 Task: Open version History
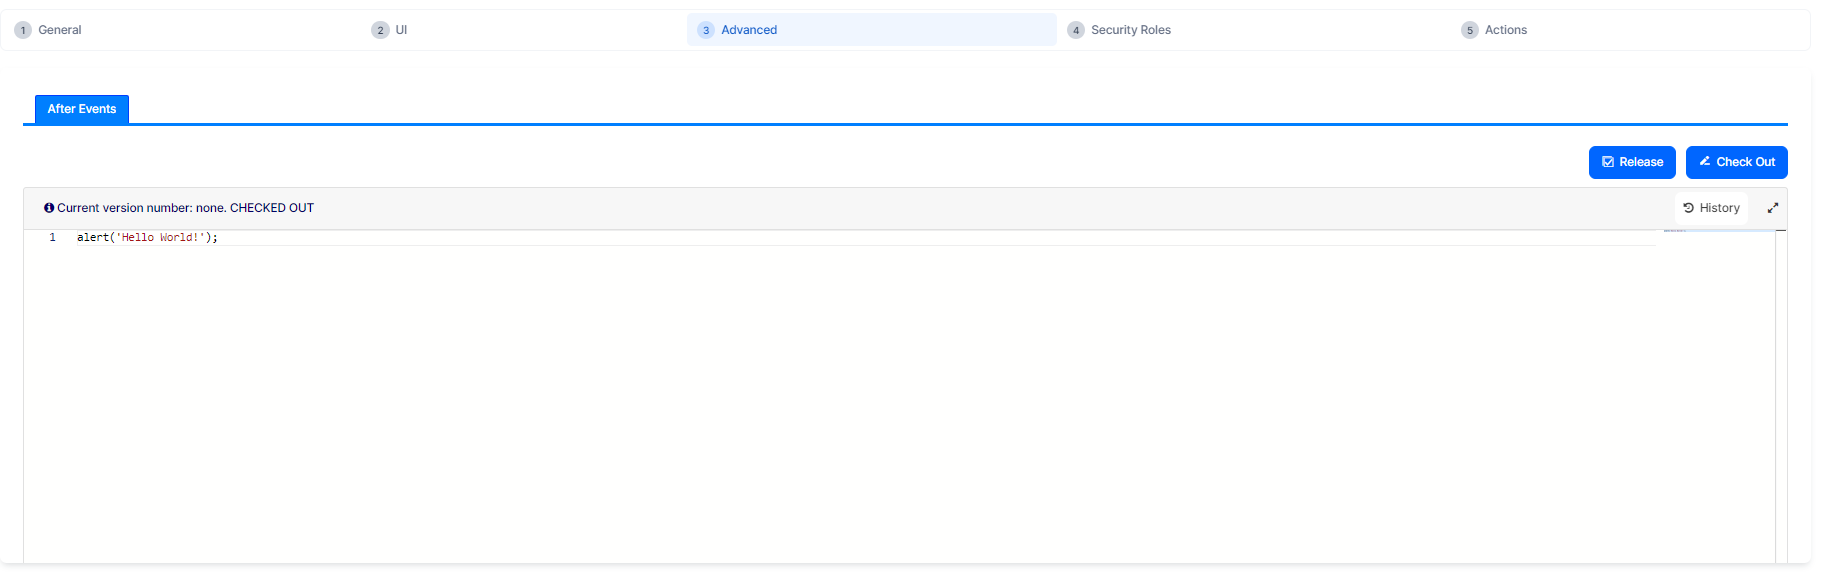1711,208
